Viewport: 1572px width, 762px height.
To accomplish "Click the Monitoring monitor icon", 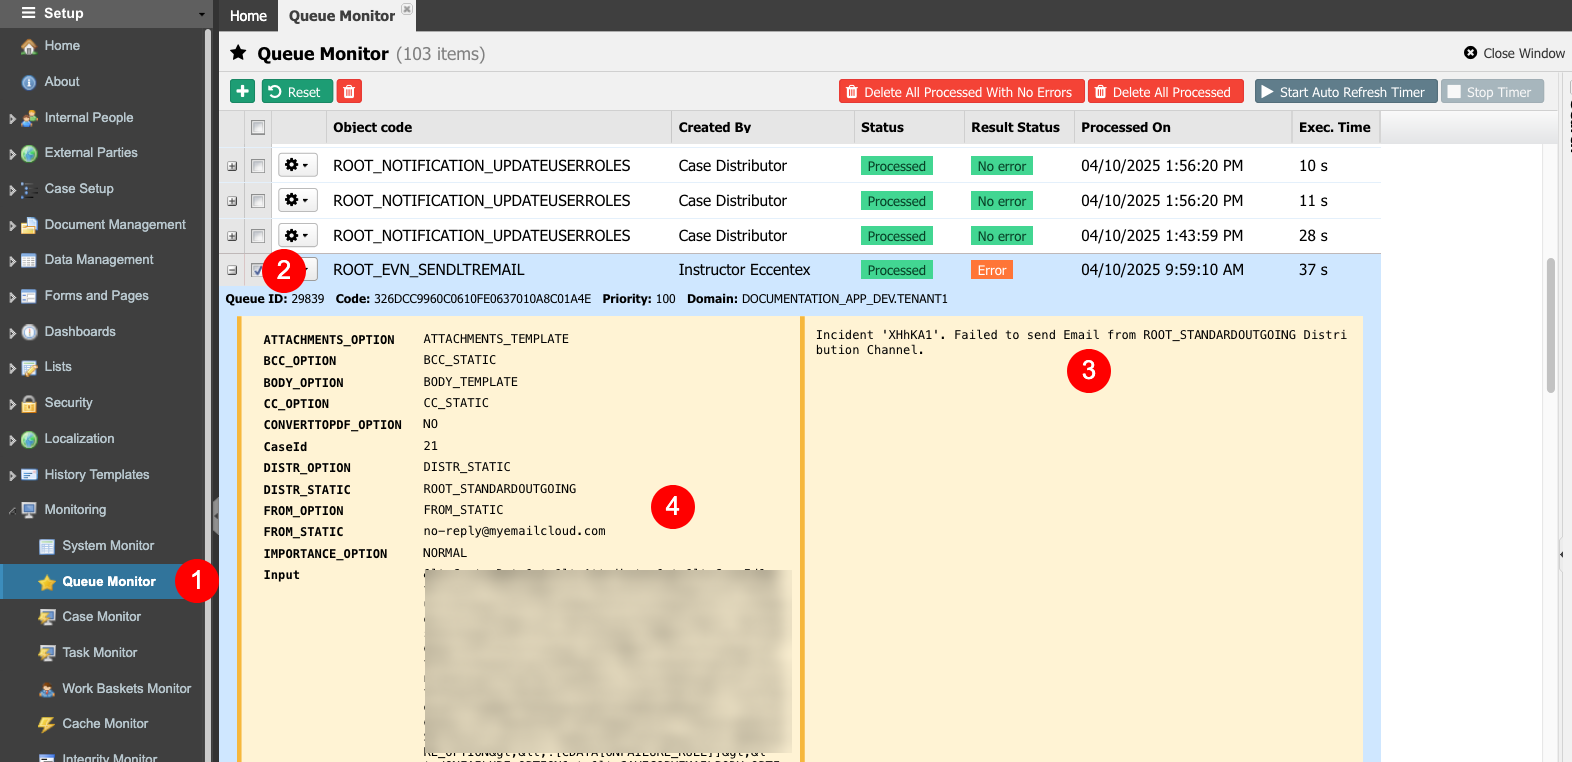I will [x=29, y=510].
